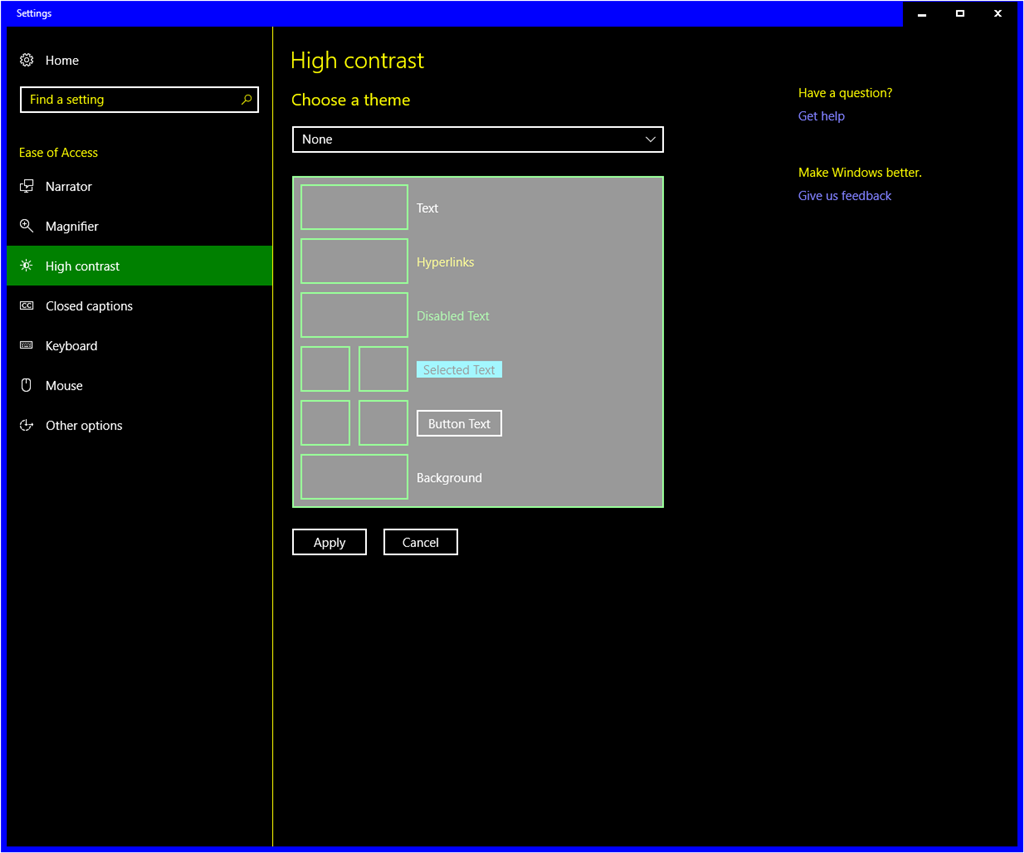Open Closed captions settings
The height and width of the screenshot is (853, 1024).
(139, 306)
